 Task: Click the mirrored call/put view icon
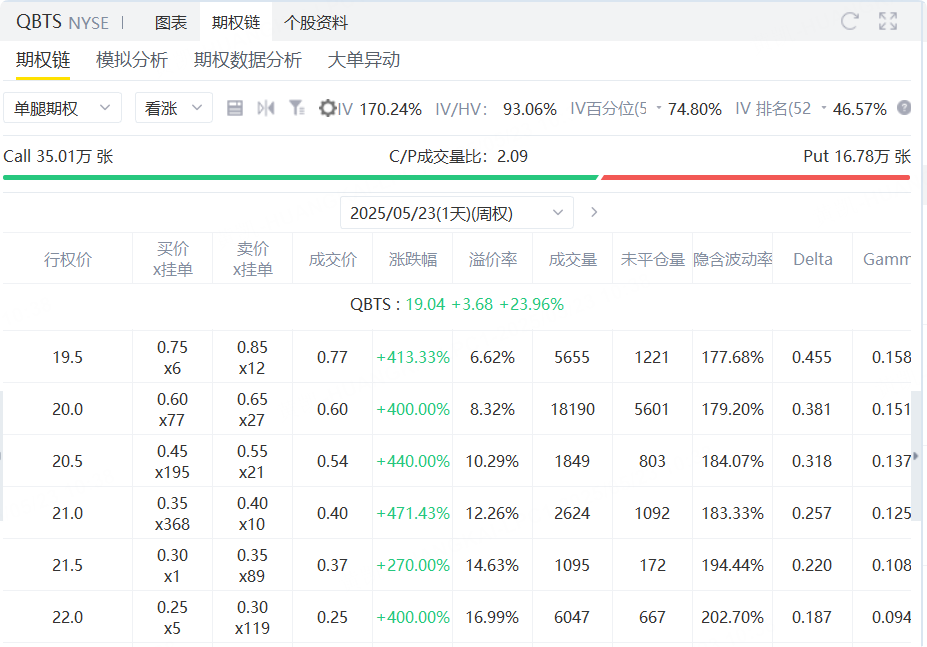tap(266, 108)
